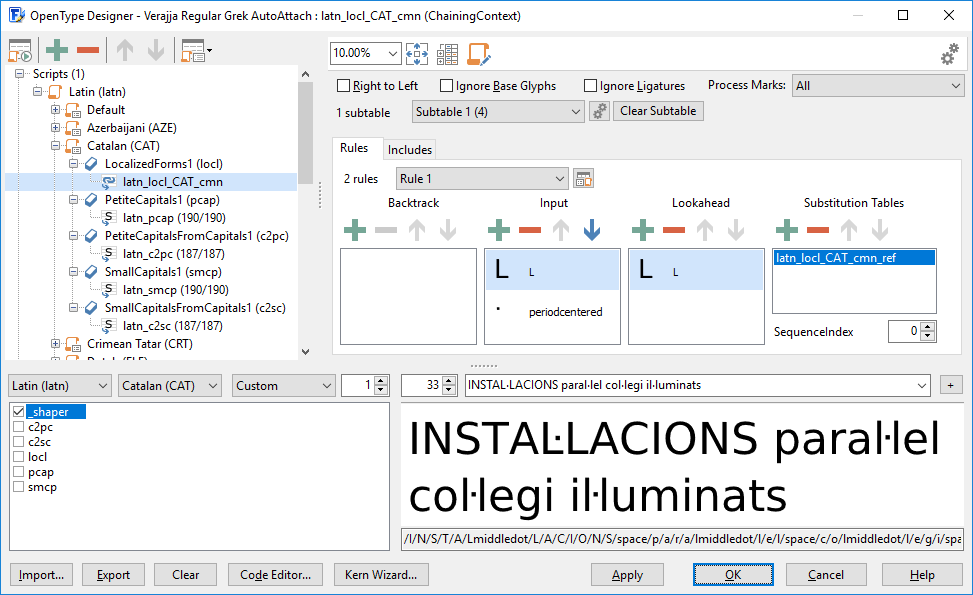This screenshot has height=595, width=973.
Task: Move Lookahead glyph down with the down arrow
Action: pos(736,230)
